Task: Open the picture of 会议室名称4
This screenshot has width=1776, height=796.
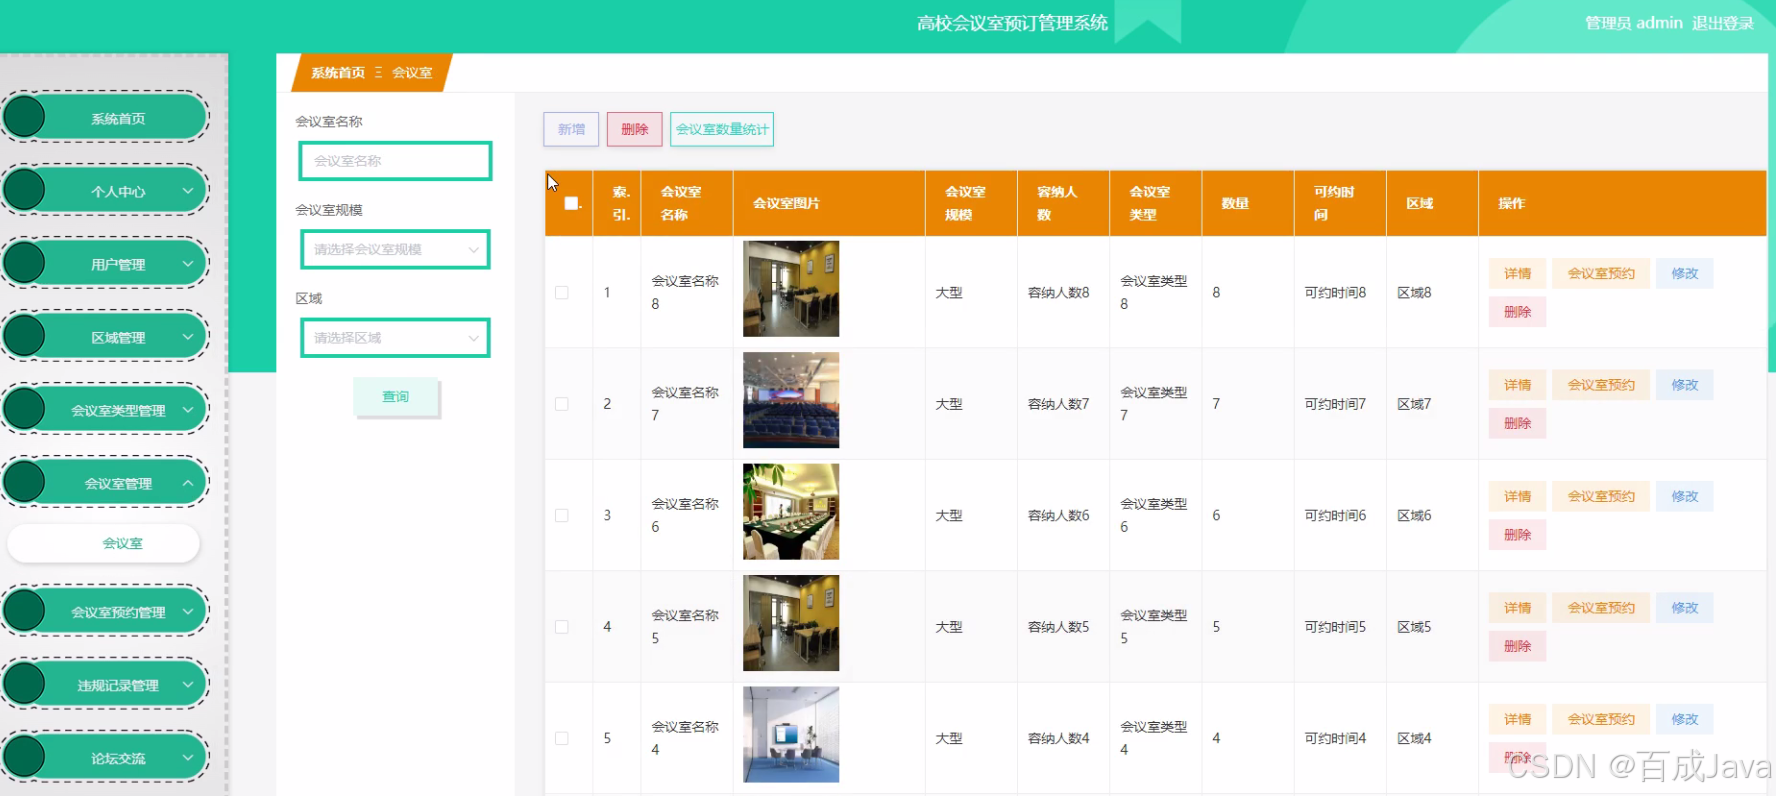Action: click(x=791, y=734)
